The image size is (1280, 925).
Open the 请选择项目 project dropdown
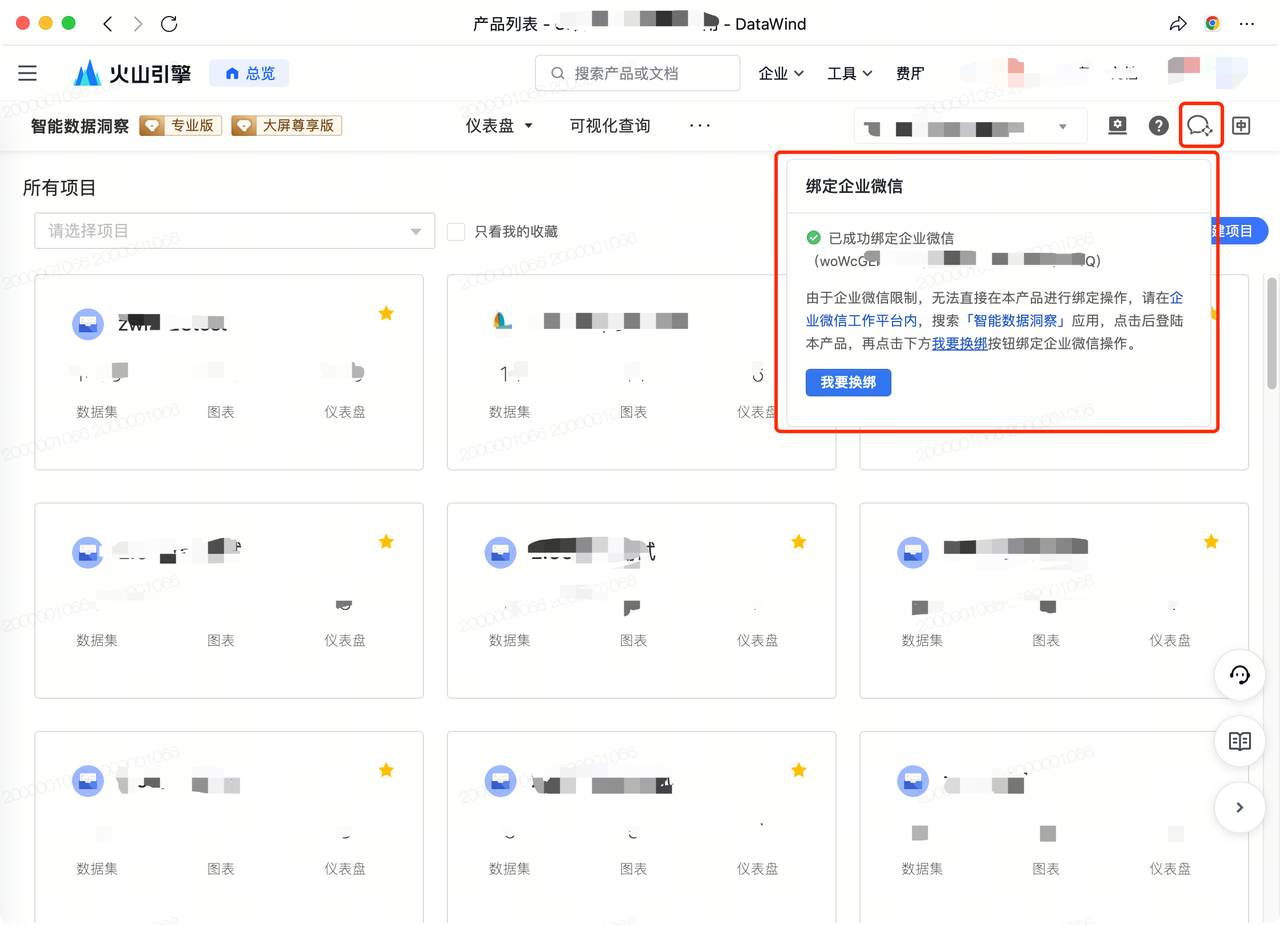pos(235,231)
